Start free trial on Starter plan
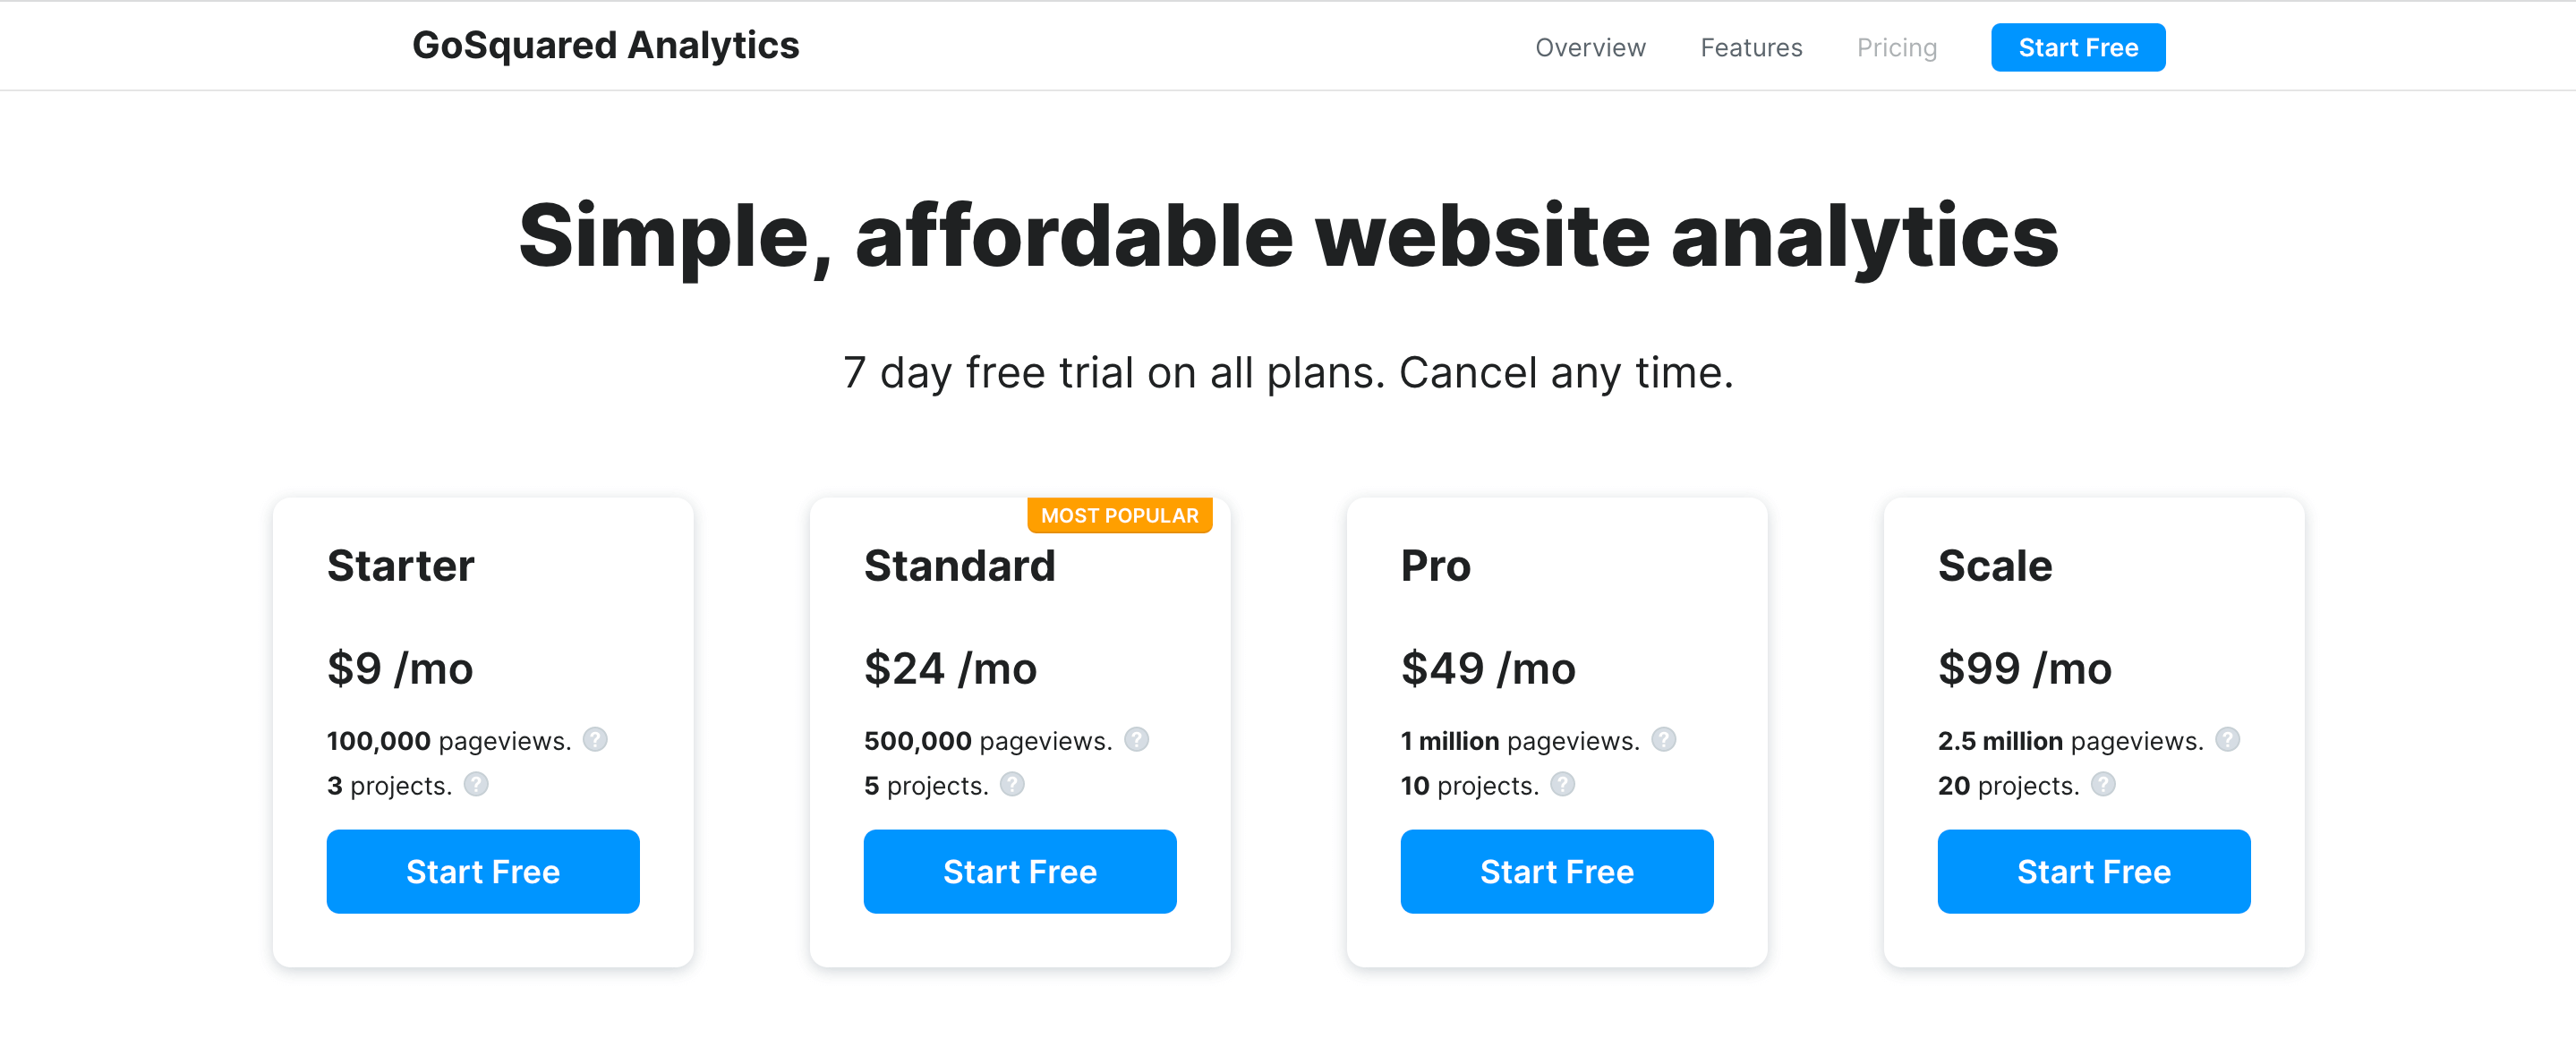Screen dimensions: 2576x1047 tap(483, 871)
